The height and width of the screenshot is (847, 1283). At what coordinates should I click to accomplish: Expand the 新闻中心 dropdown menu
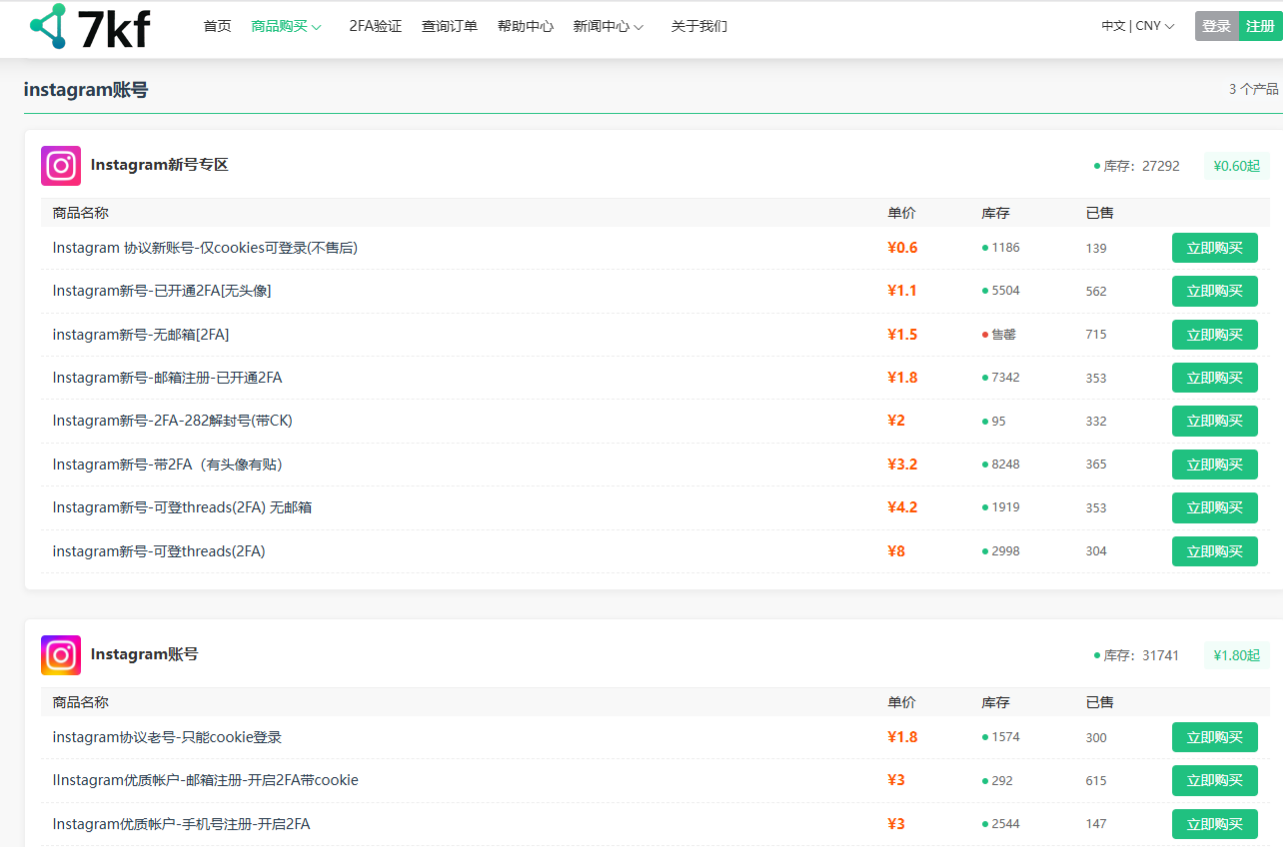(608, 27)
